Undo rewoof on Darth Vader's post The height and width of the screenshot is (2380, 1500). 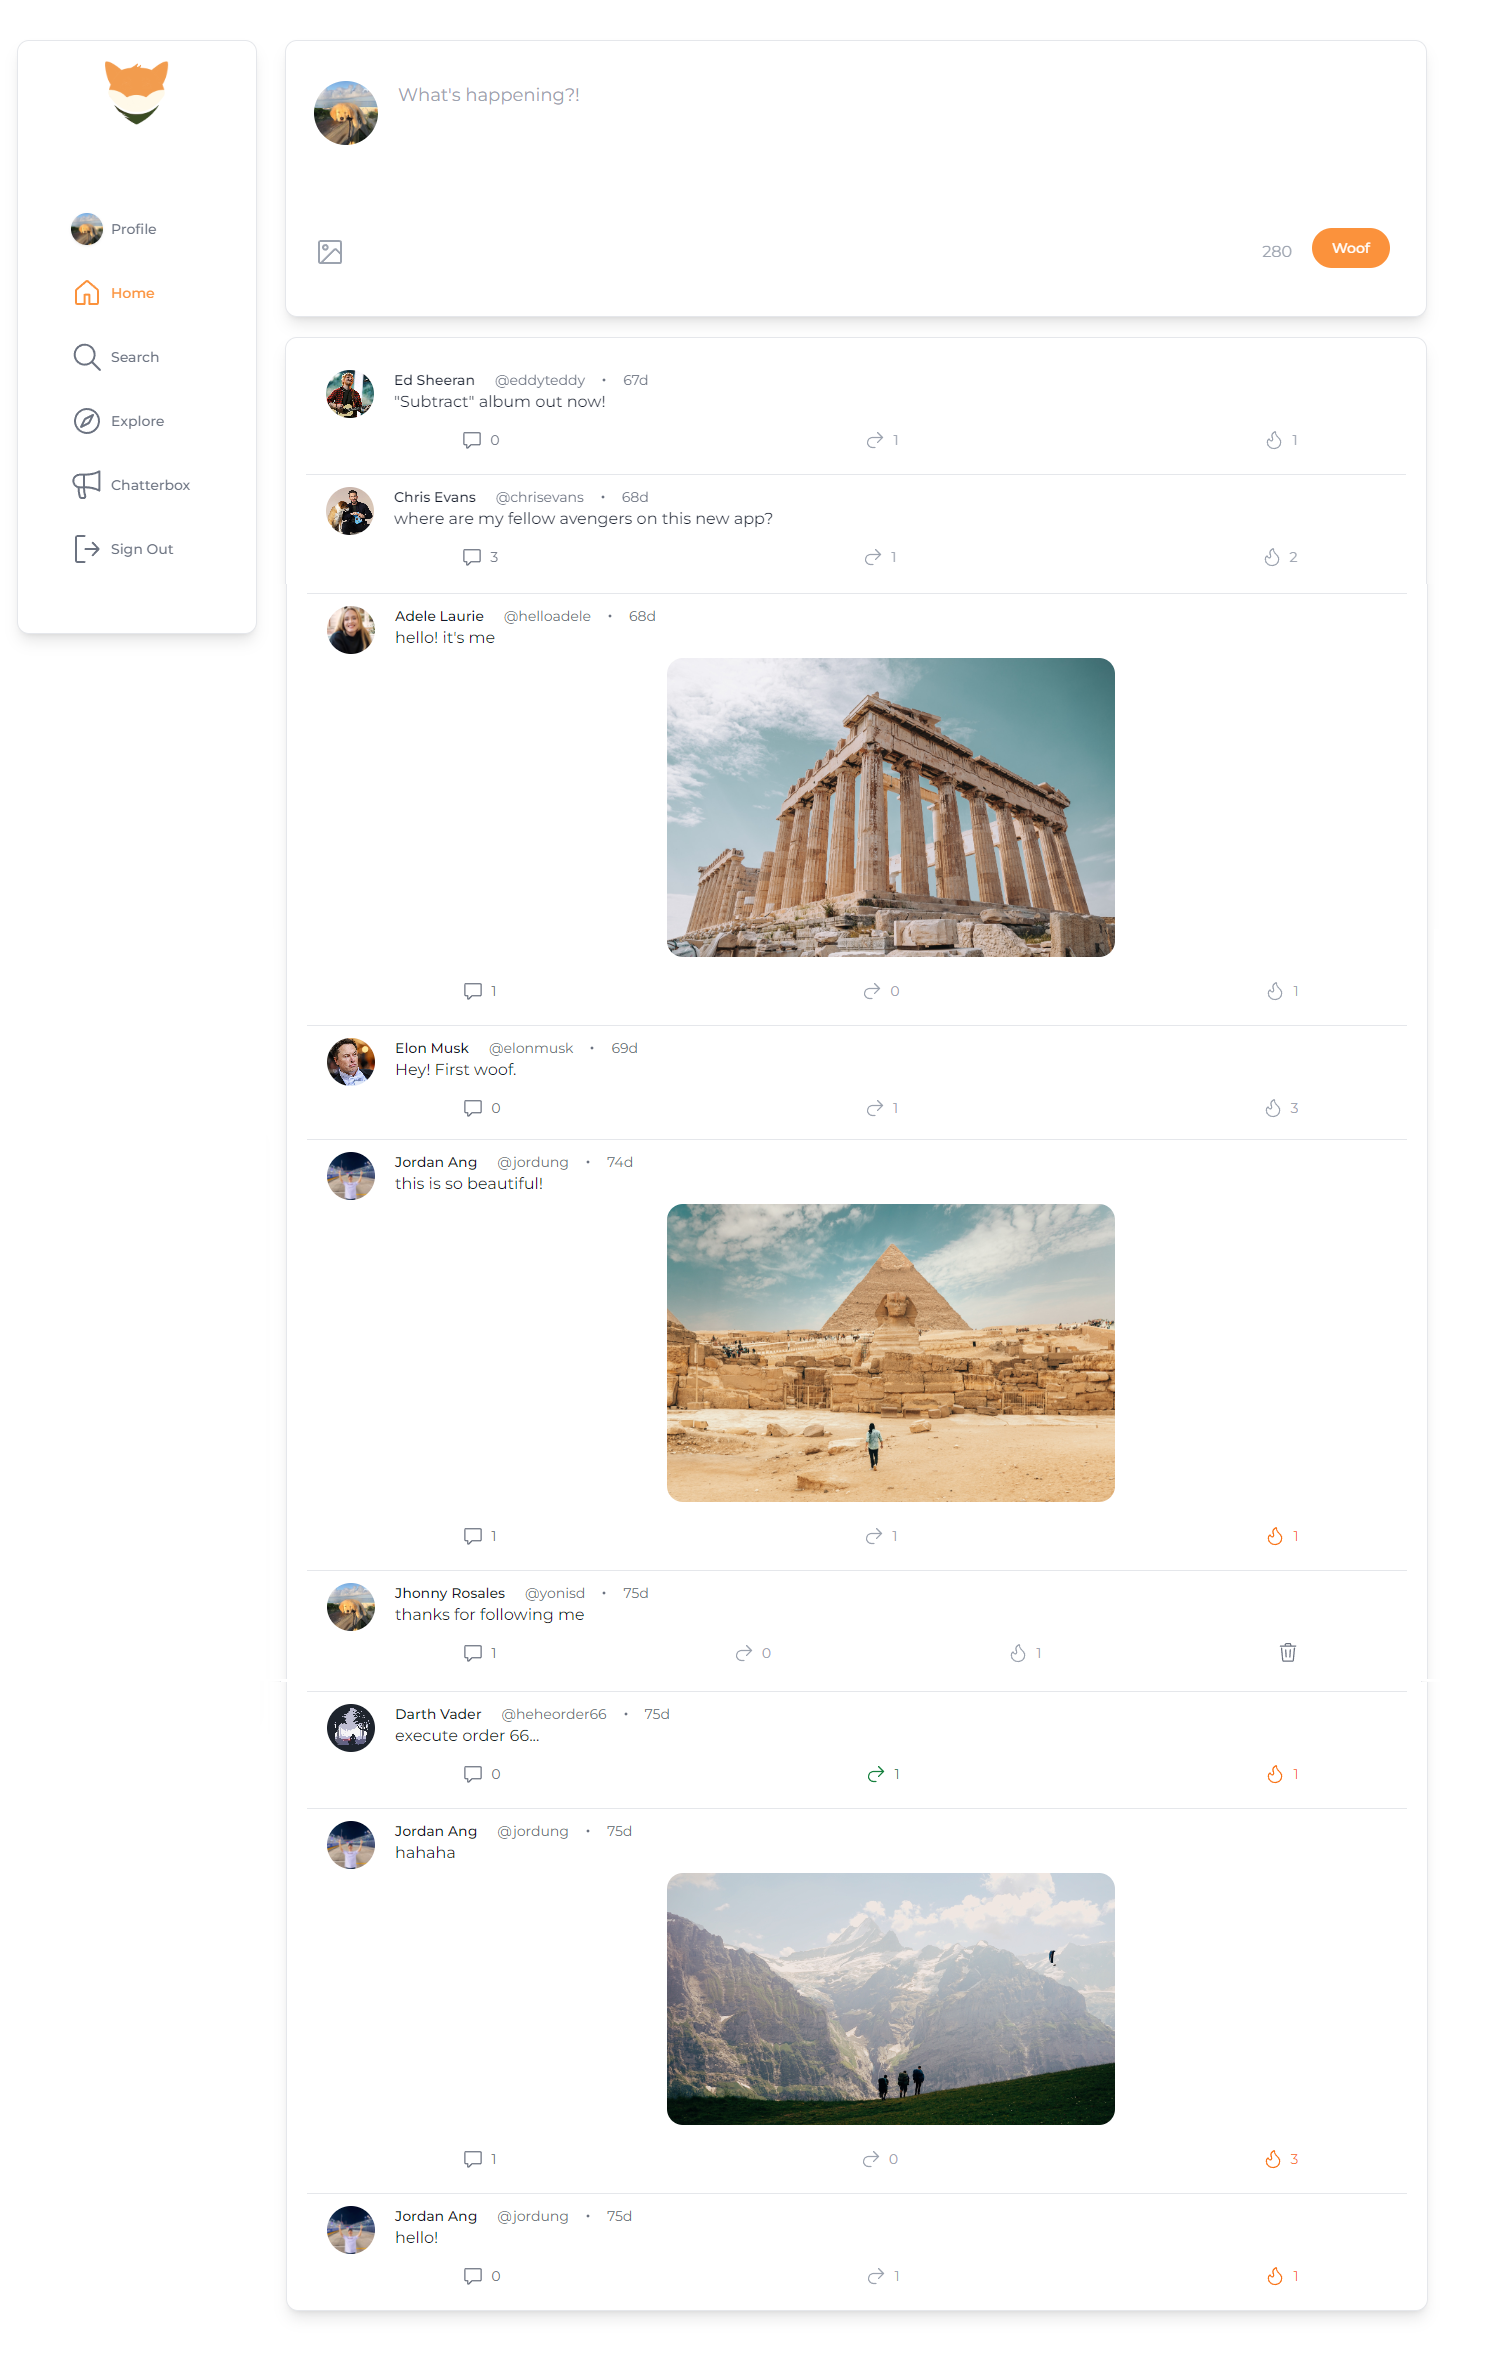point(876,1774)
